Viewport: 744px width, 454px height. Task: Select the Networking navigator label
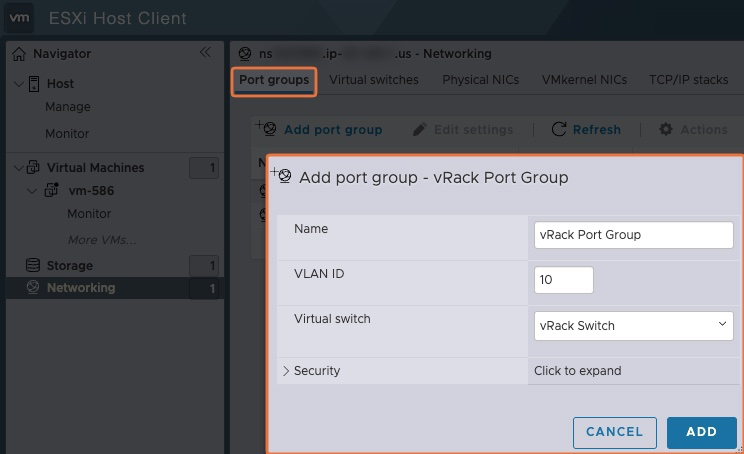coord(81,287)
